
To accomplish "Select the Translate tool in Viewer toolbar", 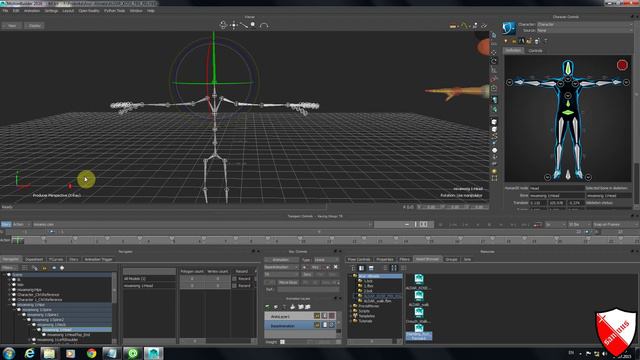I will point(233,25).
